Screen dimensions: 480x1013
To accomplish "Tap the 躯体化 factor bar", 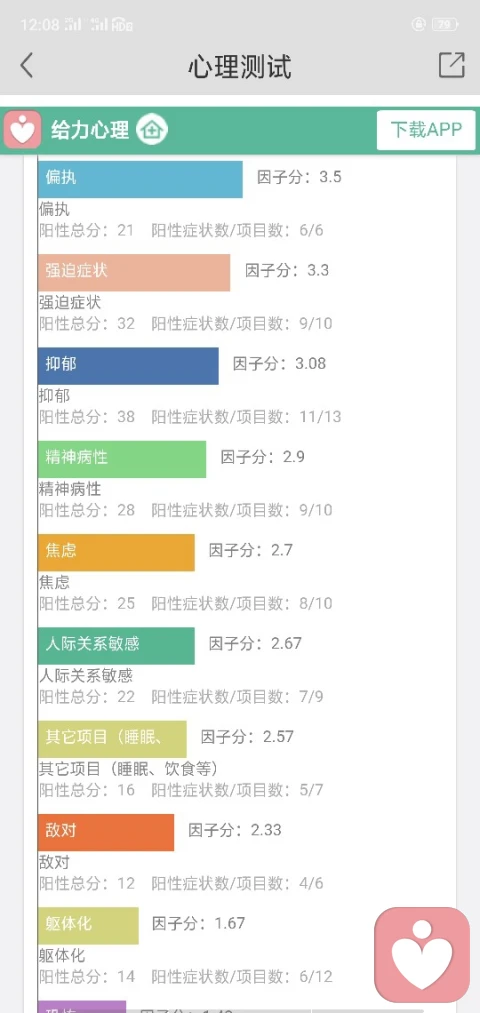I will point(88,925).
